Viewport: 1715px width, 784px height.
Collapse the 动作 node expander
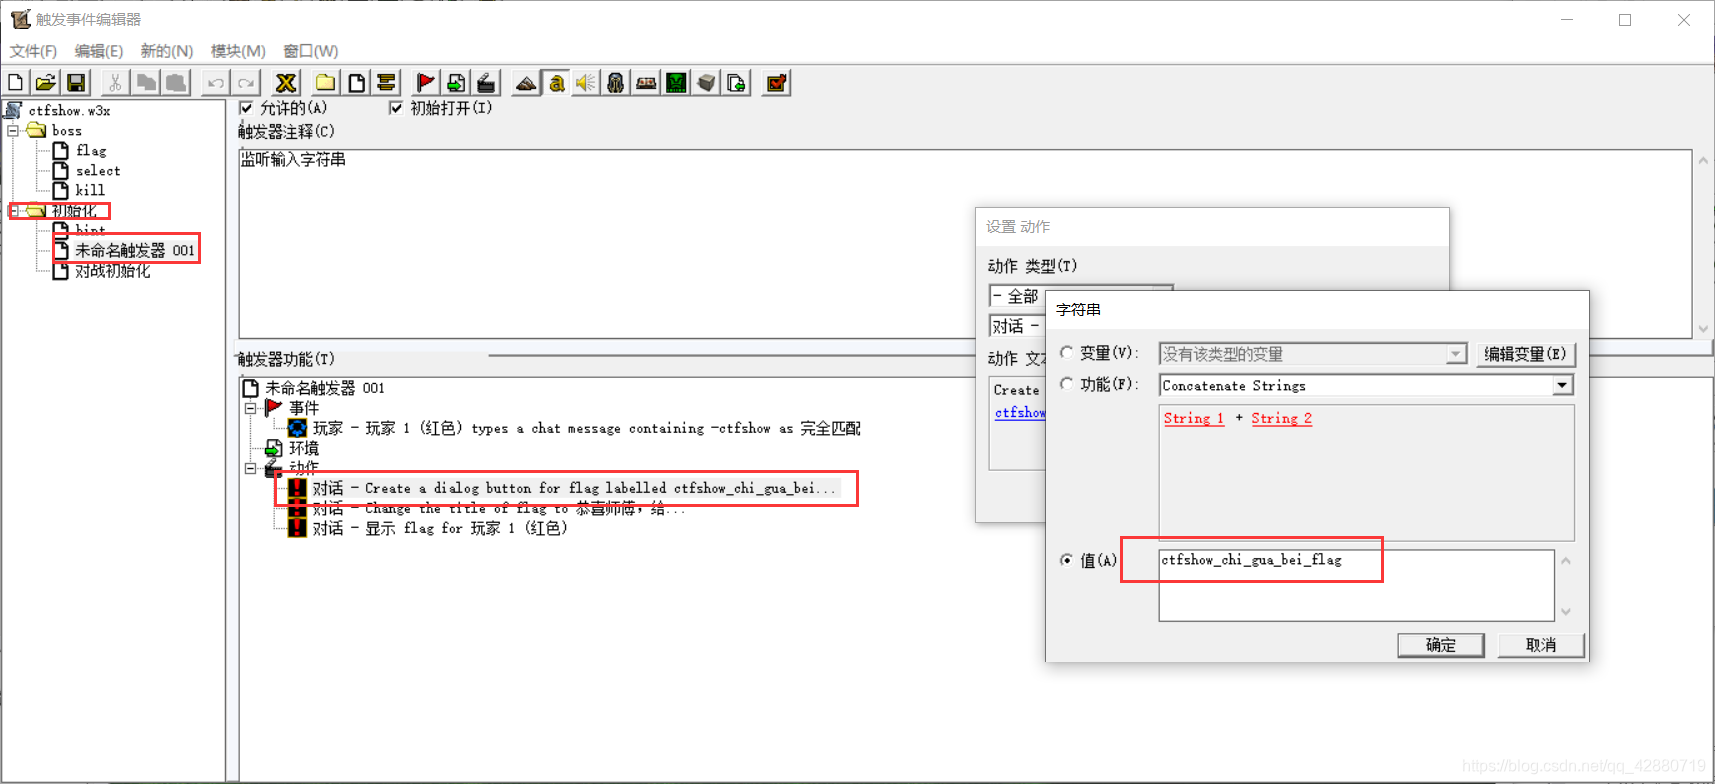click(251, 468)
